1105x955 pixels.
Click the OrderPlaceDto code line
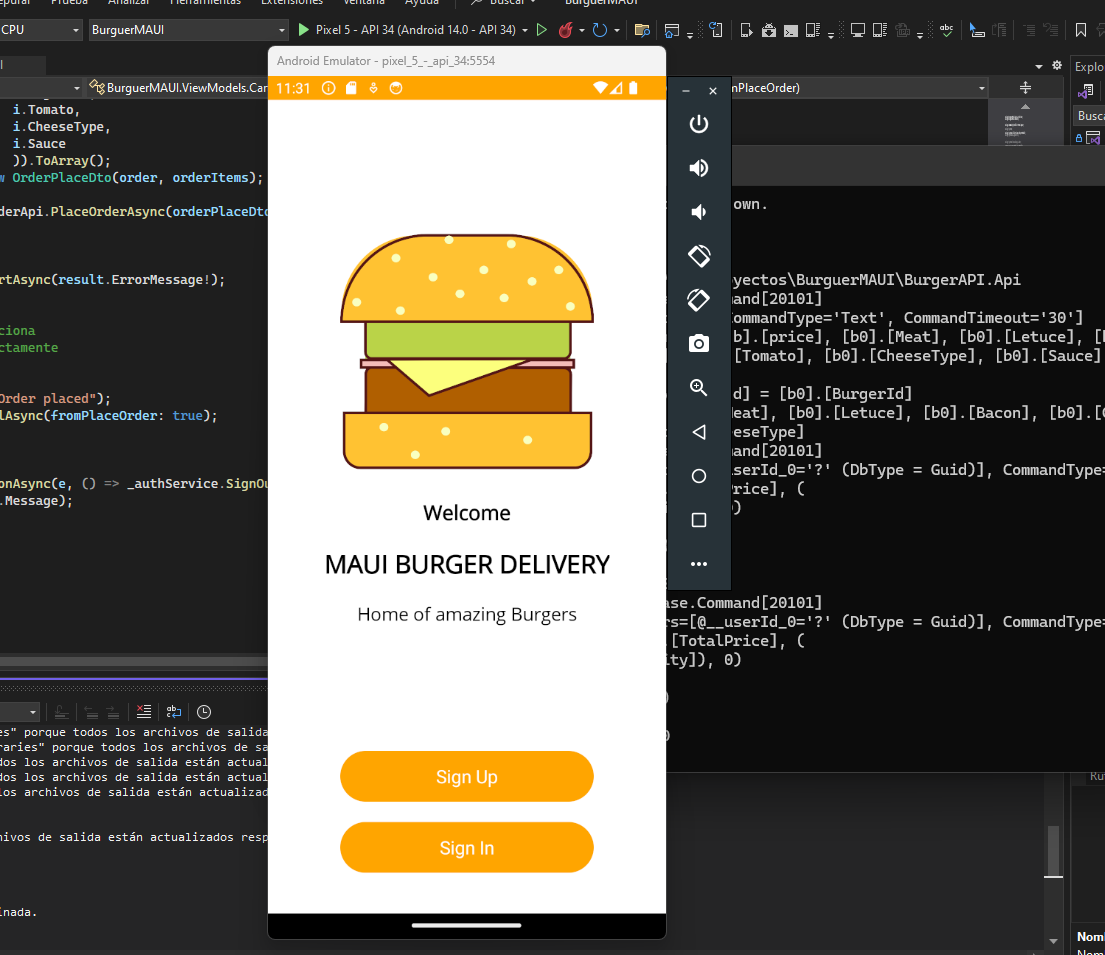click(x=132, y=178)
